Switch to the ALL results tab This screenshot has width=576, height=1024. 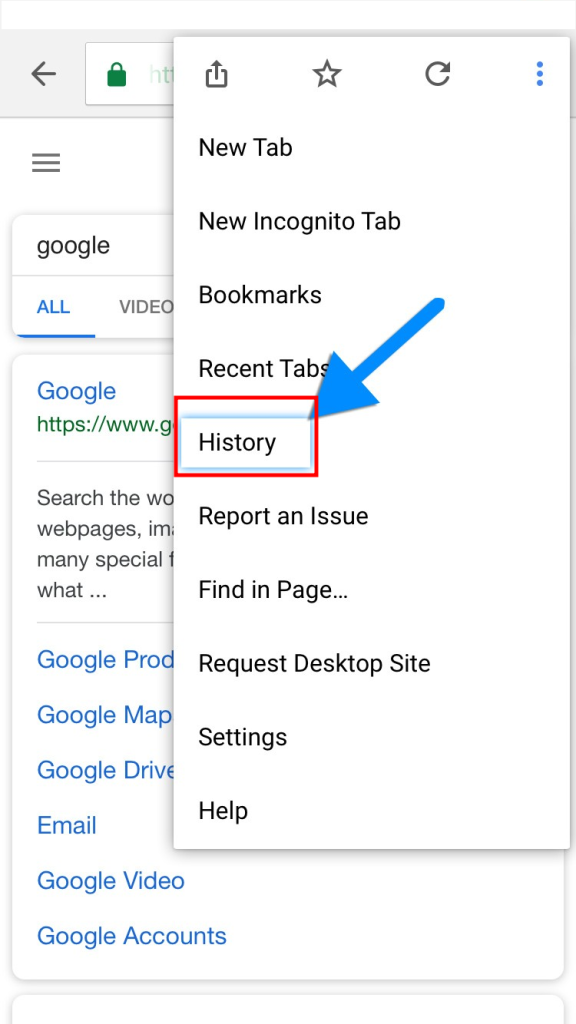click(x=54, y=307)
